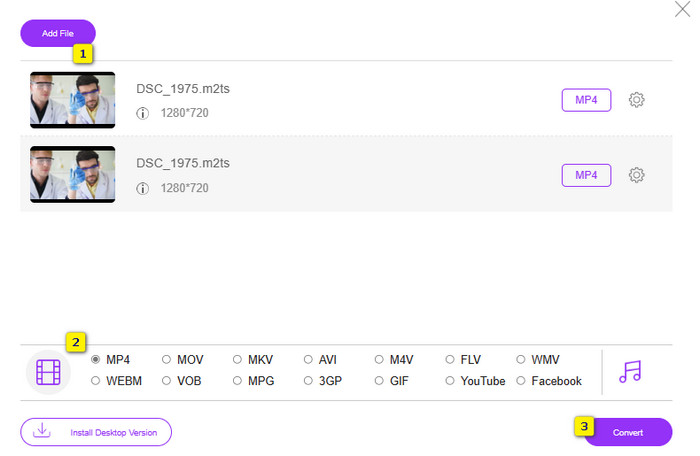
Task: Open MP4 format selector of first file
Action: point(586,100)
